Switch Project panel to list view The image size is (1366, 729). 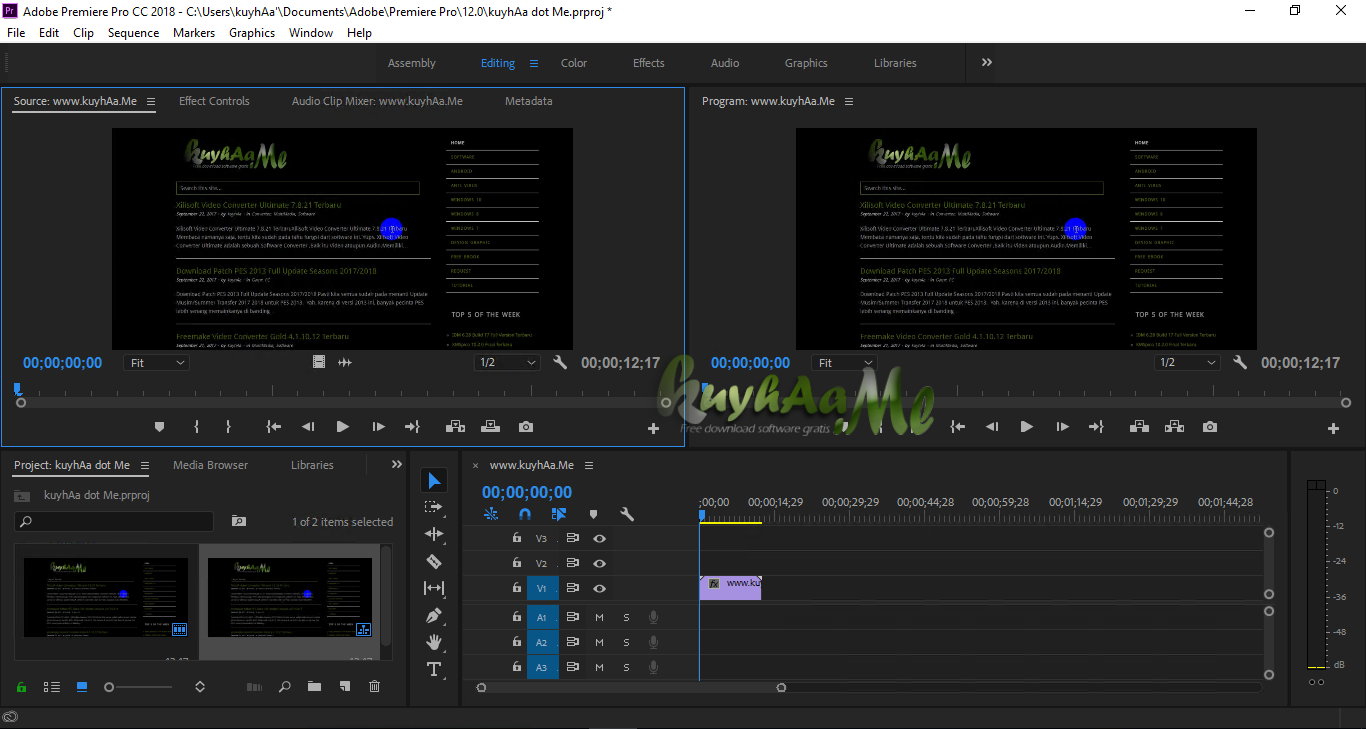(x=52, y=687)
